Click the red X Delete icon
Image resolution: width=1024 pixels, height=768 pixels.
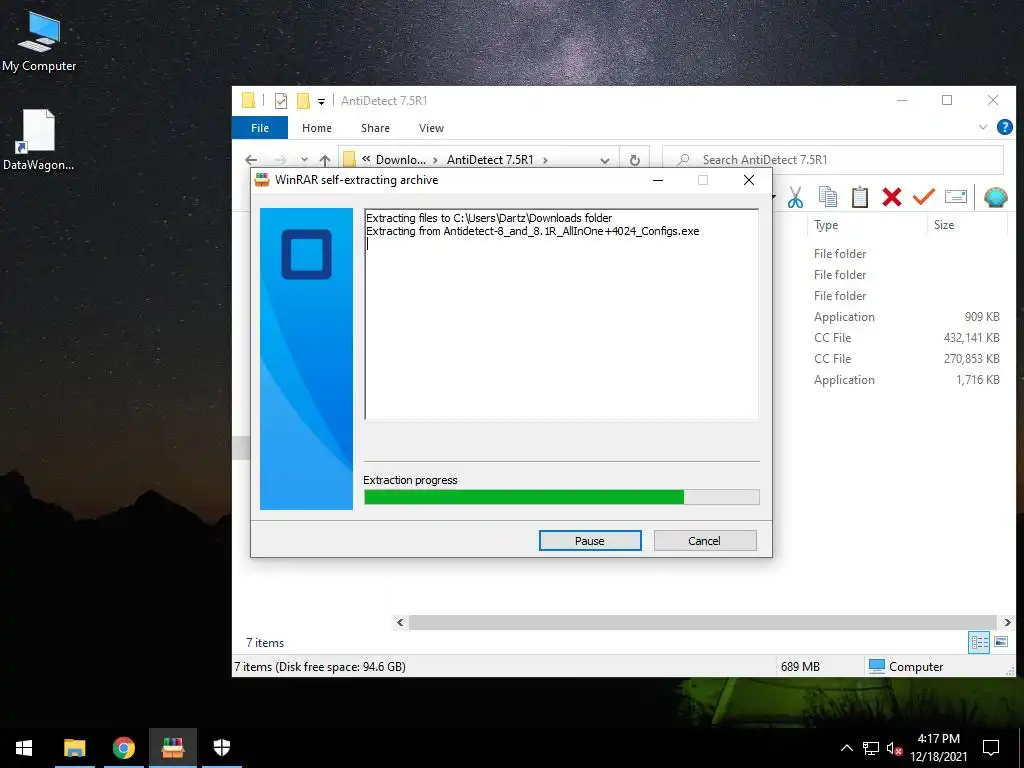tap(891, 197)
